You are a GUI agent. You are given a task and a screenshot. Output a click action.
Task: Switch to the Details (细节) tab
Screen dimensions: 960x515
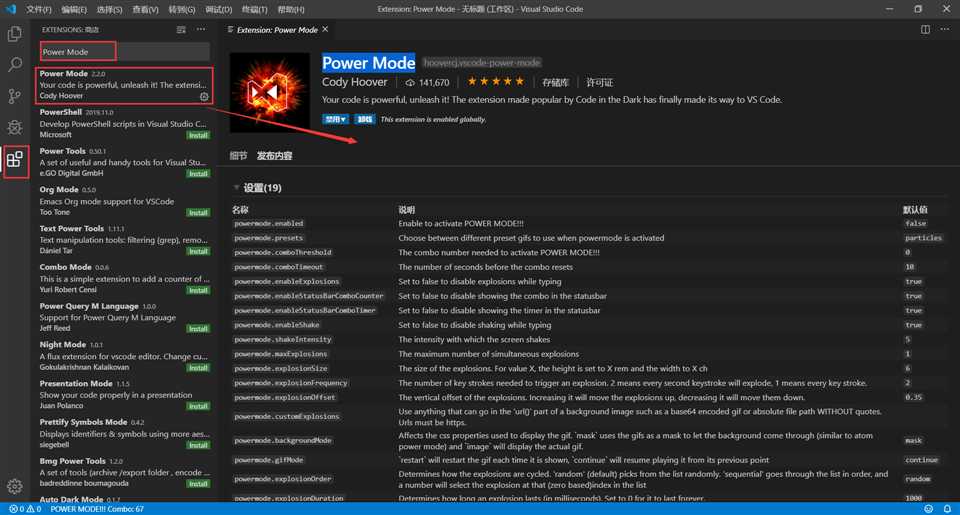238,156
